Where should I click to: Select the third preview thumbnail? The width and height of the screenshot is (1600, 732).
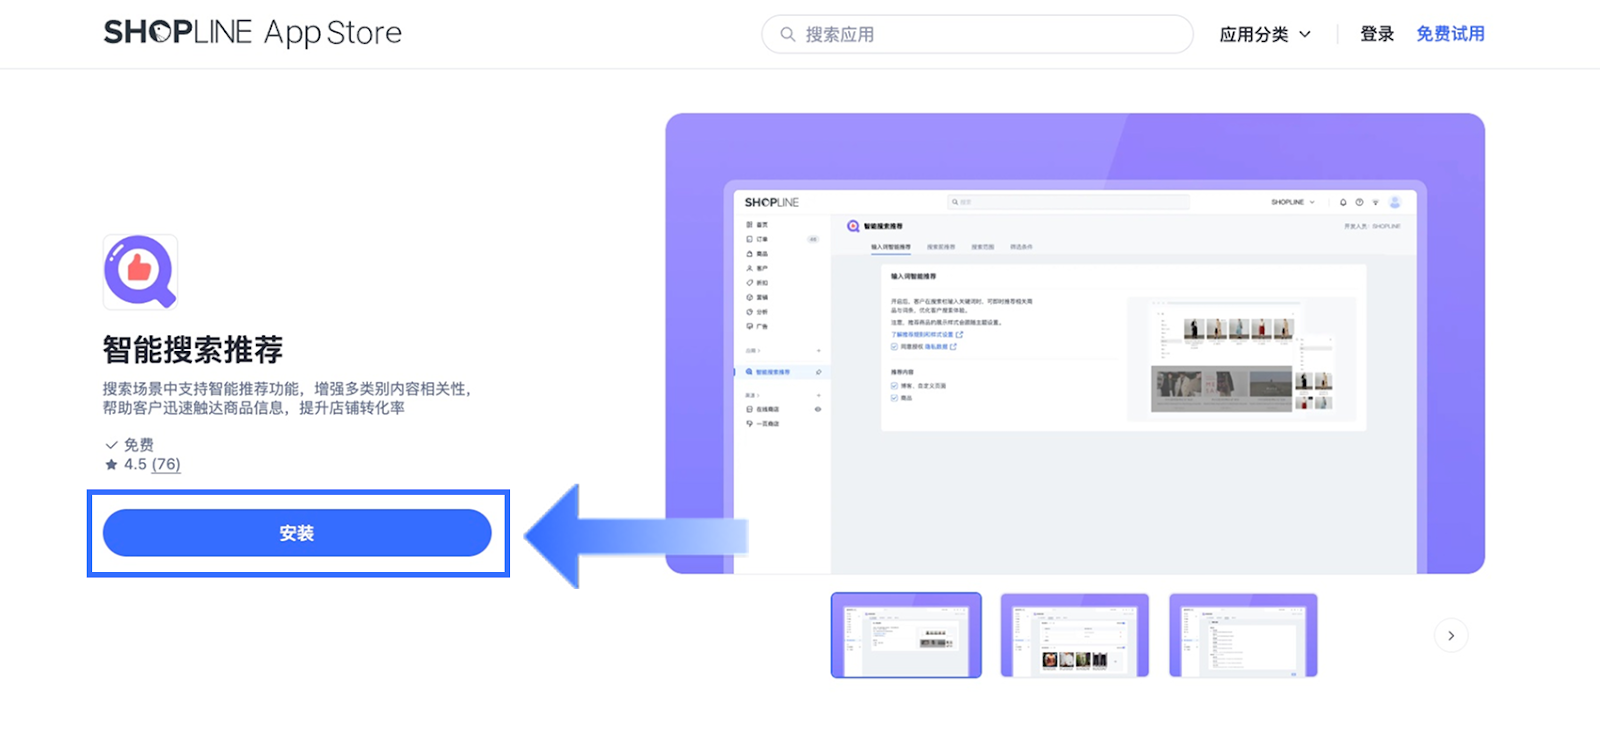[1243, 635]
